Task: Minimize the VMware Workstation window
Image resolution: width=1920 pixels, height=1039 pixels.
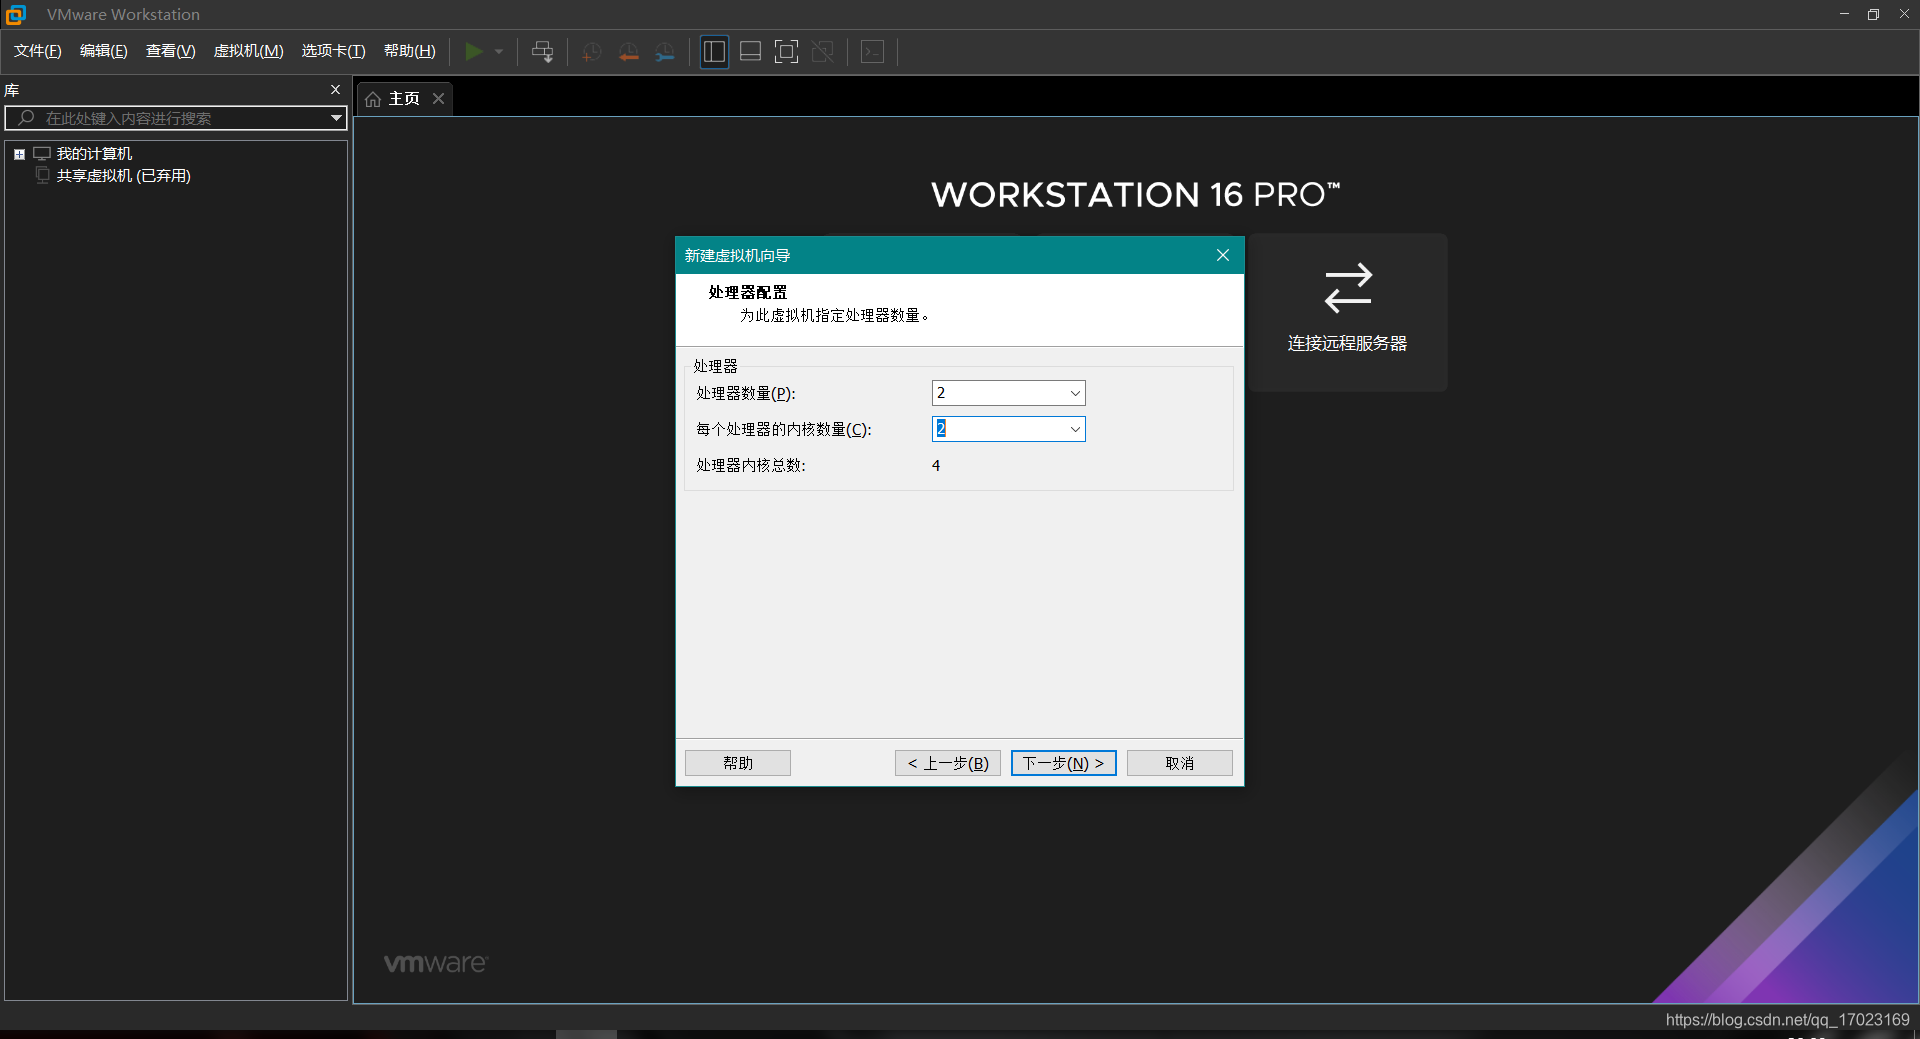Action: 1844,14
